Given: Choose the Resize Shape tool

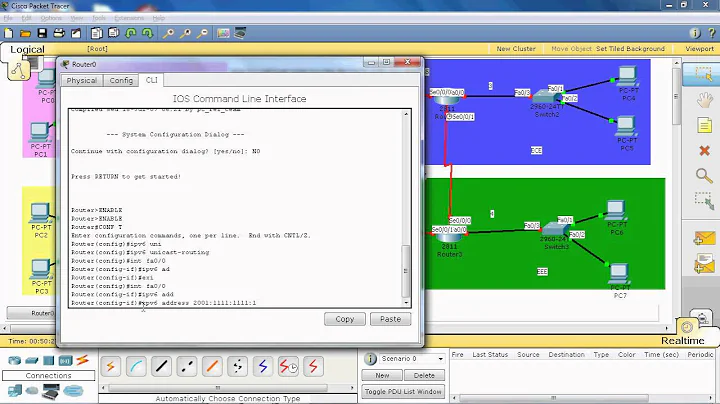Looking at the screenshot, I should point(704,201).
